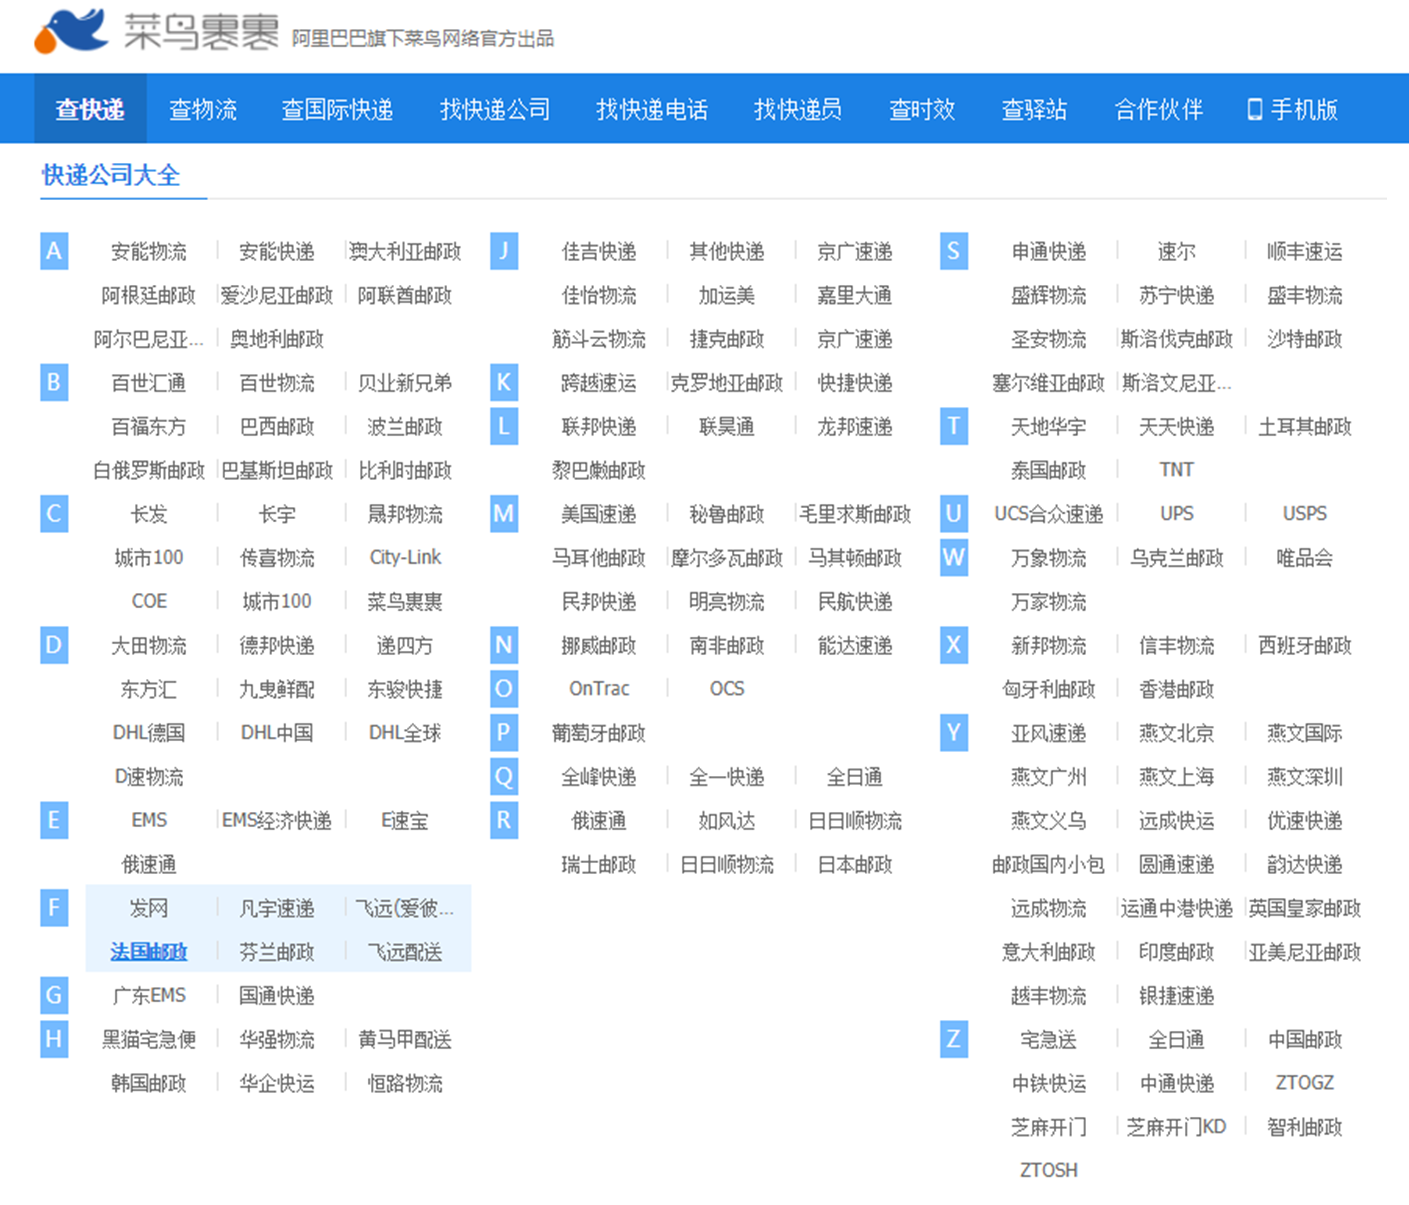Image resolution: width=1409 pixels, height=1205 pixels.
Task: Select the highlighted 法国邮政 link
Action: coord(147,952)
